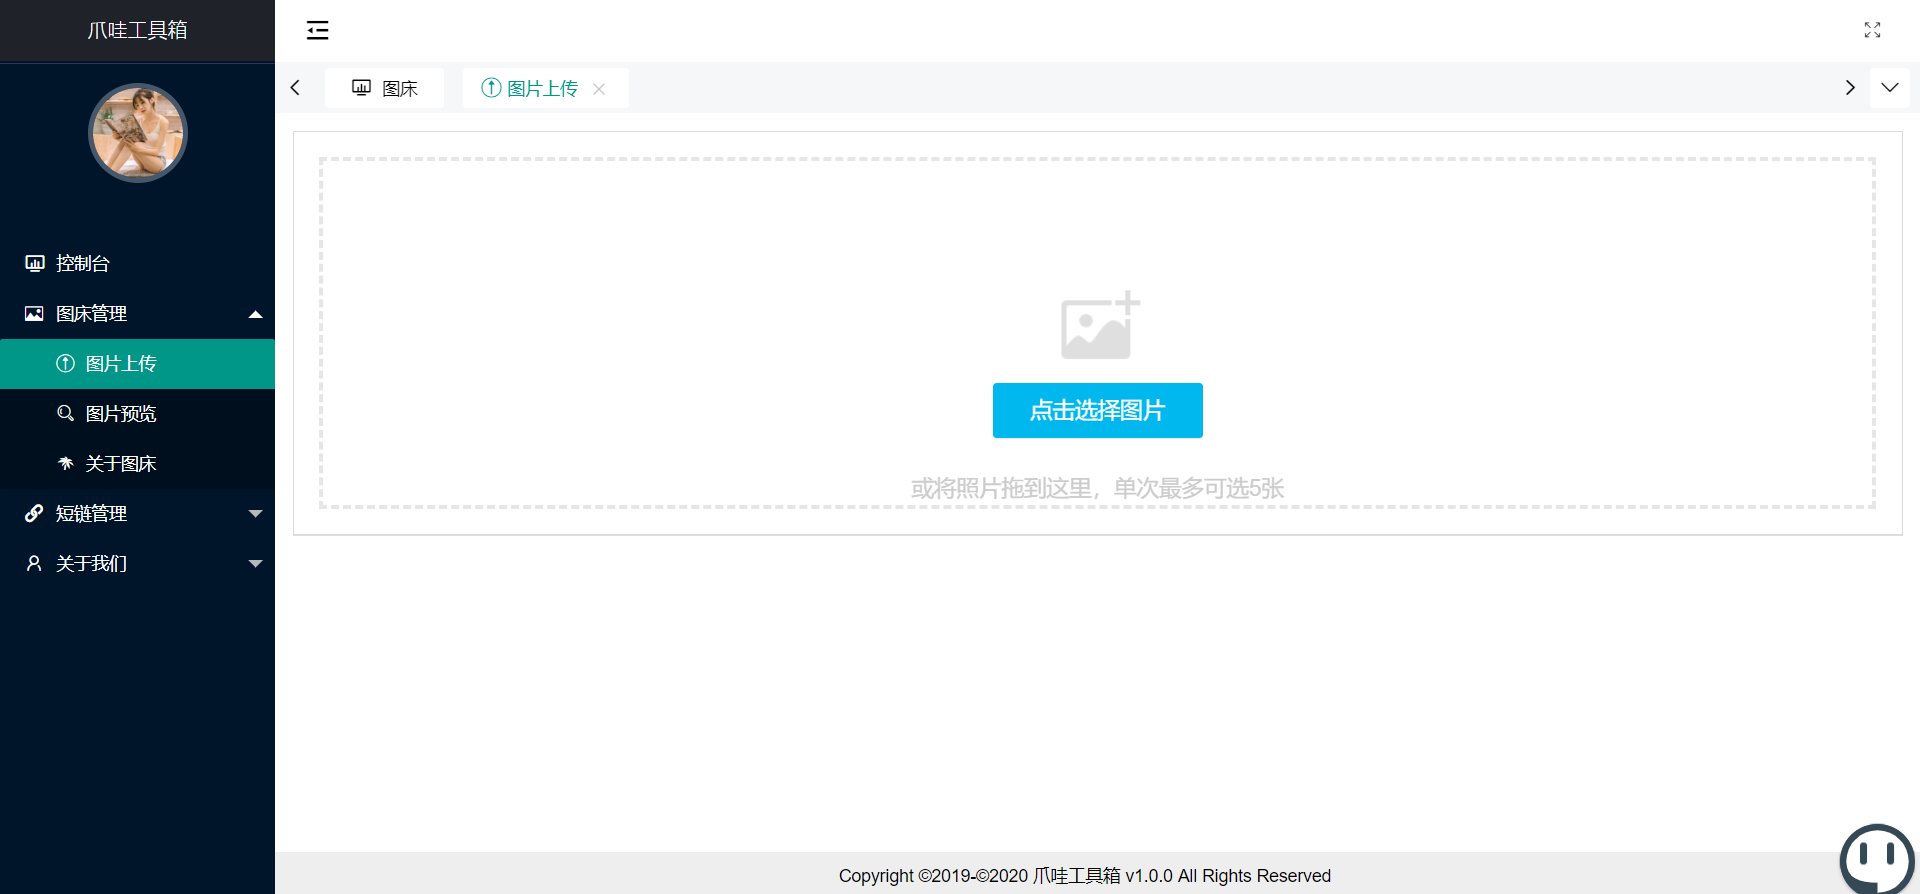This screenshot has width=1920, height=894.
Task: Click the 关于我们 user icon
Action: 34,563
